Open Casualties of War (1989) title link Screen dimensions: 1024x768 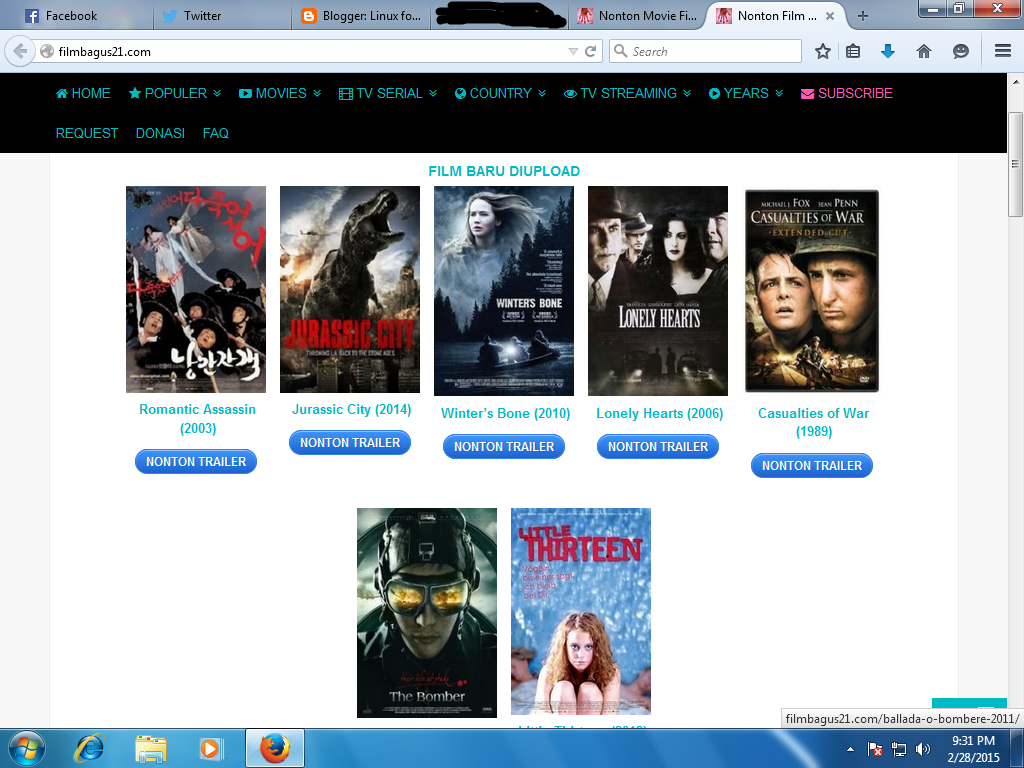point(813,422)
